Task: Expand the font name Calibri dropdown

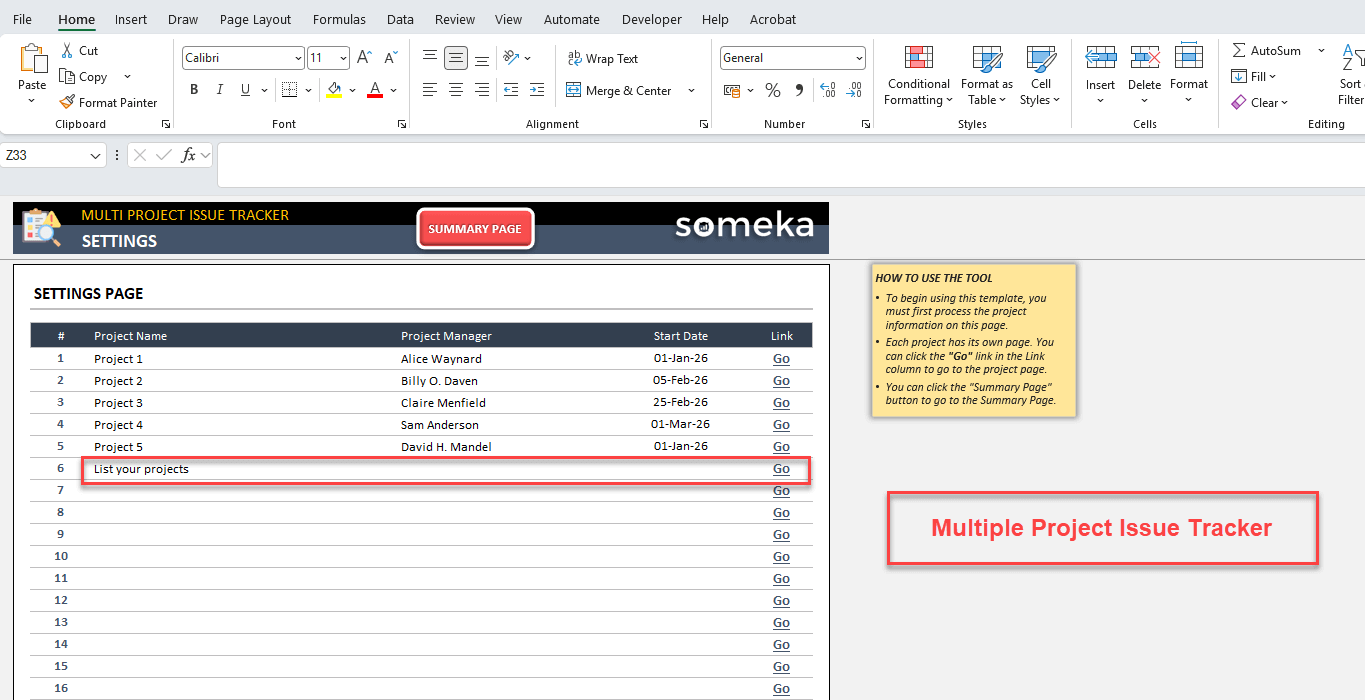Action: (297, 58)
